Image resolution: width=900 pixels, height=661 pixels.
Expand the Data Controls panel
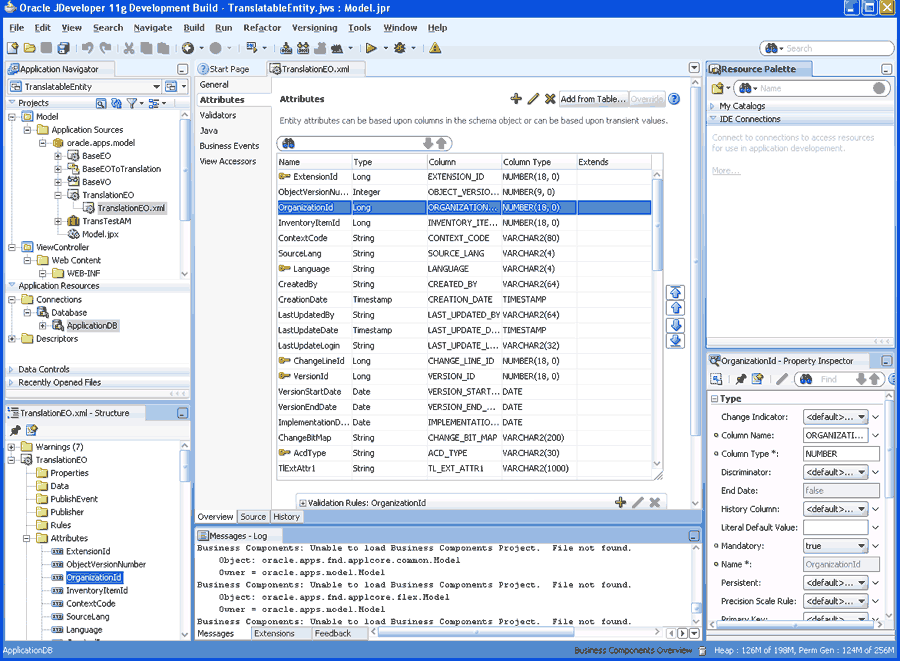coord(11,370)
